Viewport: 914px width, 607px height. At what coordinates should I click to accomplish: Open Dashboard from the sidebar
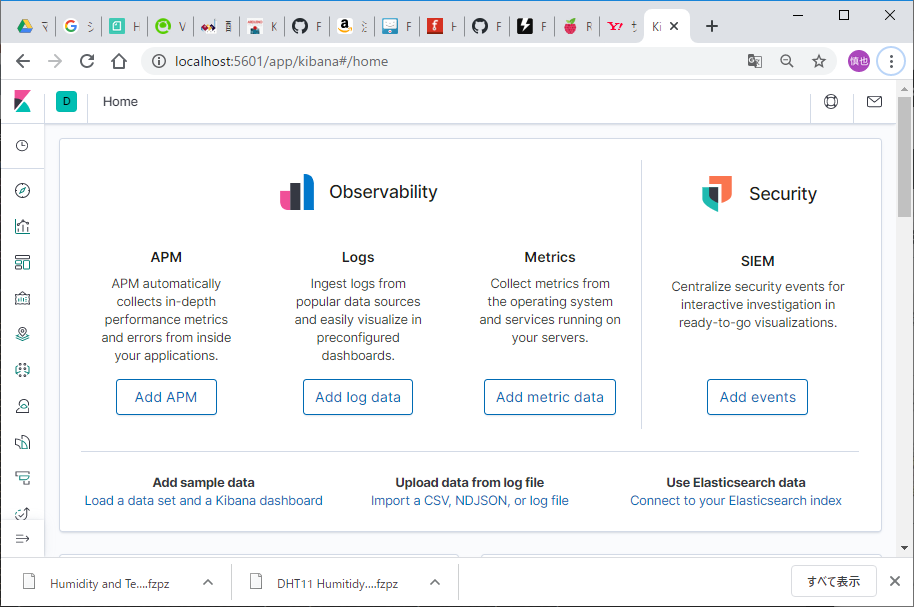point(22,262)
